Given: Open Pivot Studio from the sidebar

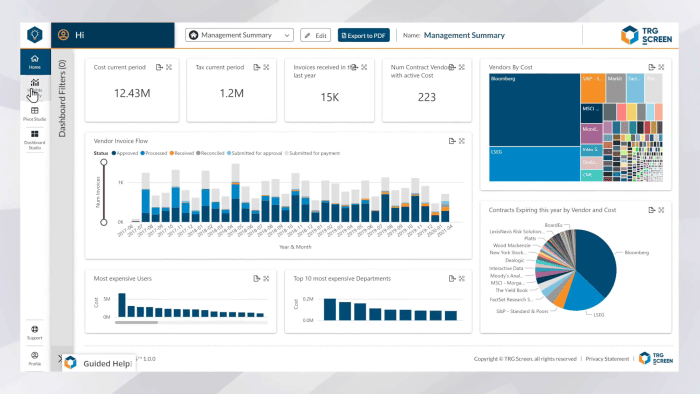Looking at the screenshot, I should tap(35, 114).
